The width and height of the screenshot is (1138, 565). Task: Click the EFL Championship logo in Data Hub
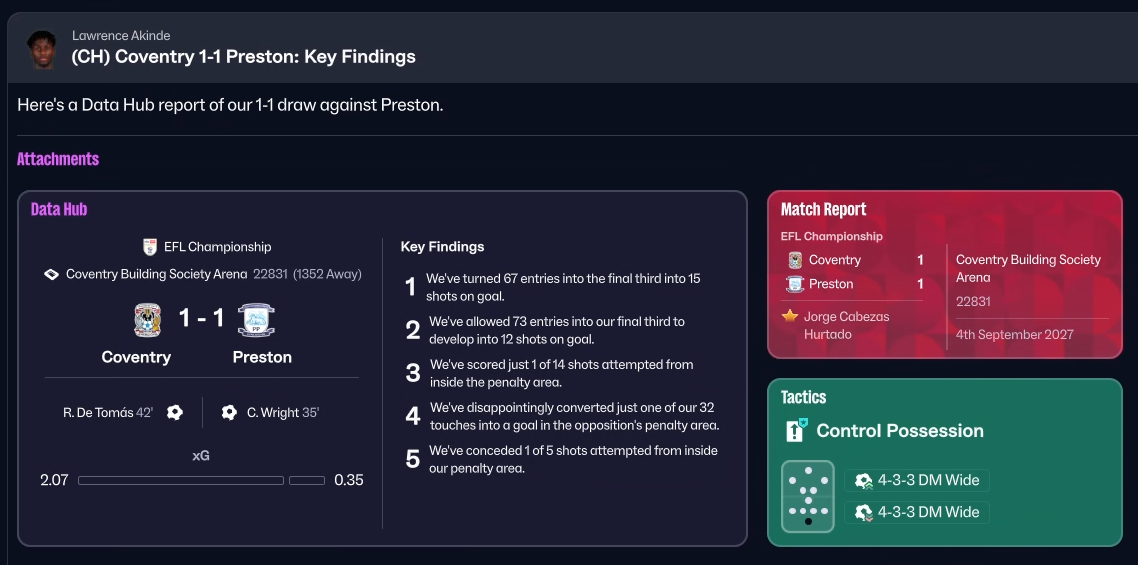coord(150,247)
